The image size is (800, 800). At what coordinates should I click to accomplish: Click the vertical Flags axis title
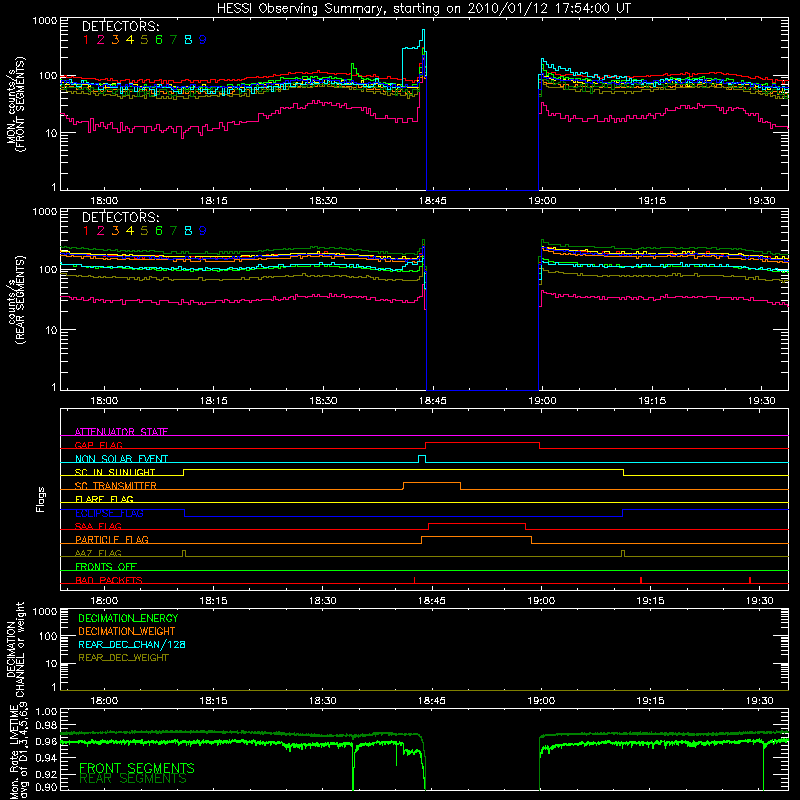(x=40, y=499)
